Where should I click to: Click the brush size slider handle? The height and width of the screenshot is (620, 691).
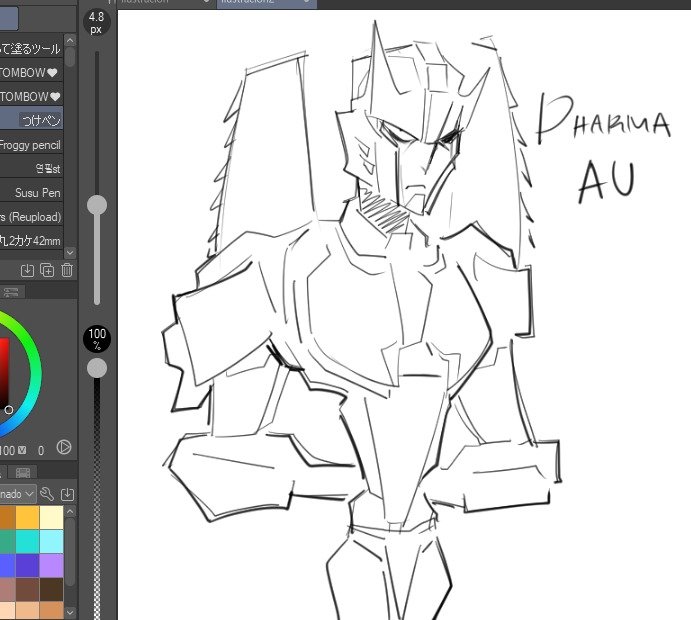[x=97, y=205]
